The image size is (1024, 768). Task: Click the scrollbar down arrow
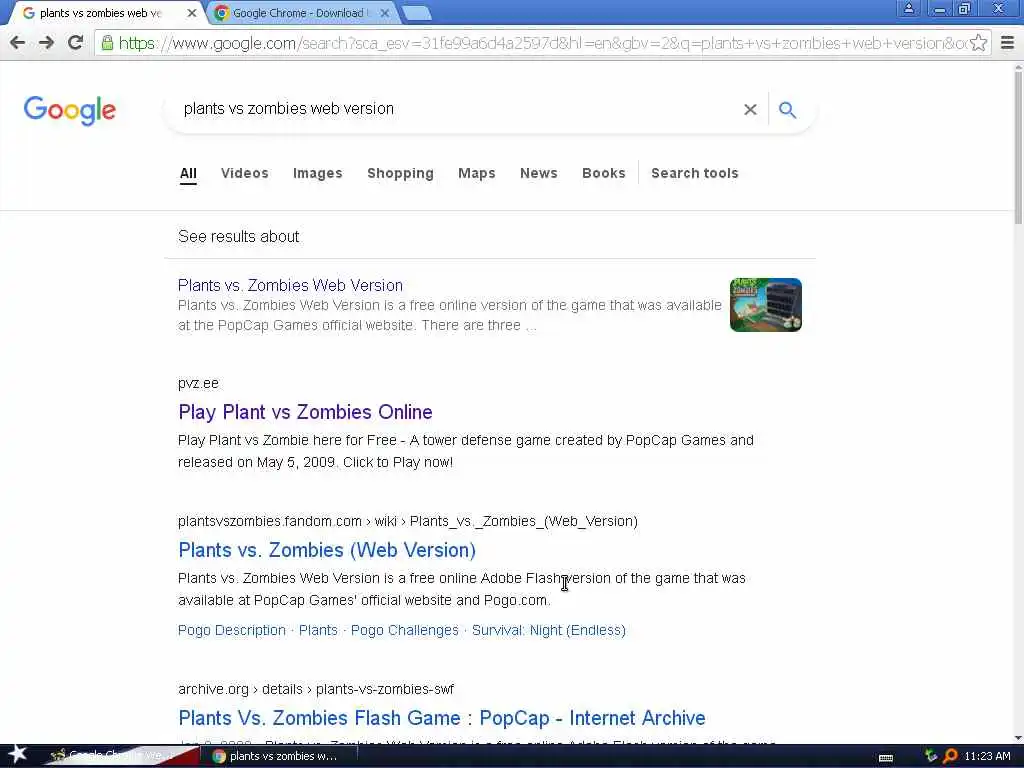[x=1018, y=738]
